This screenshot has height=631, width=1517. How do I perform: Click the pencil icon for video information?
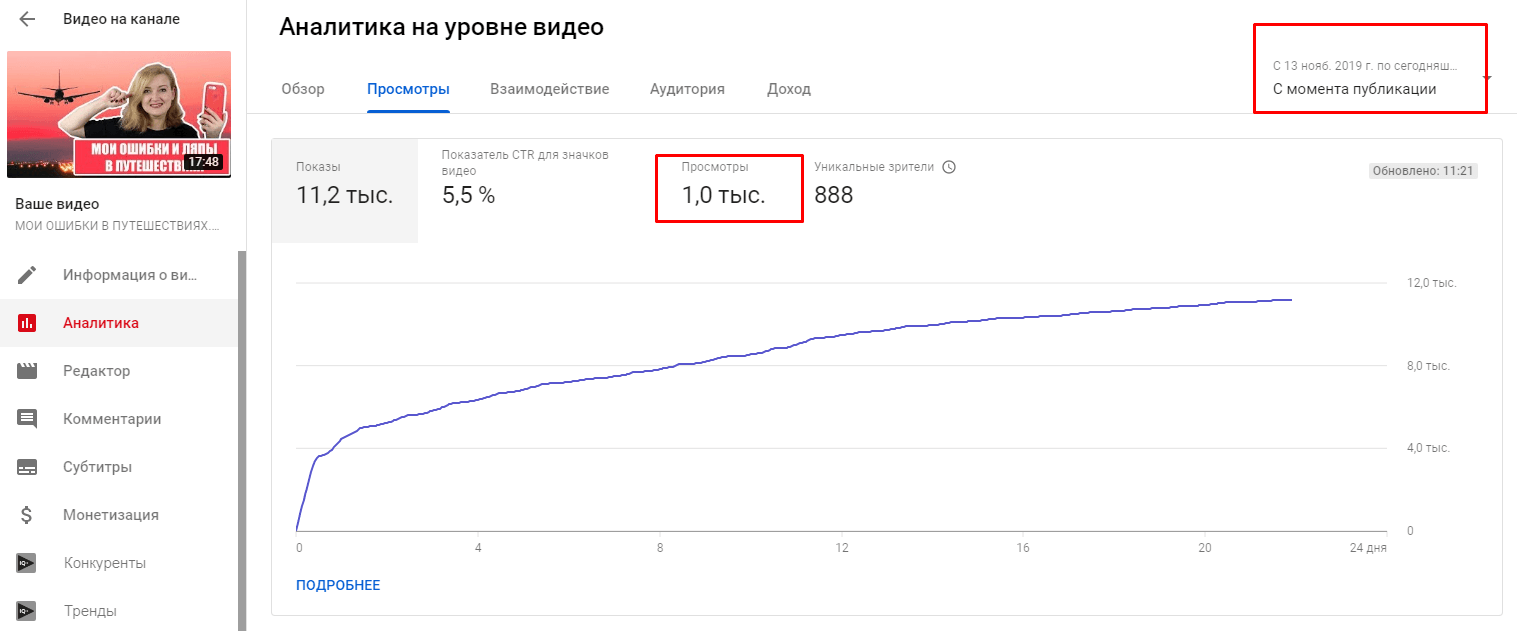coord(27,275)
